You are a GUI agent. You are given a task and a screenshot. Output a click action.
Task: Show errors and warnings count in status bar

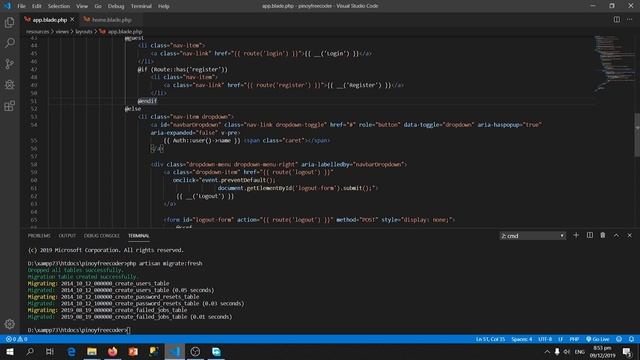pyautogui.click(x=17, y=339)
